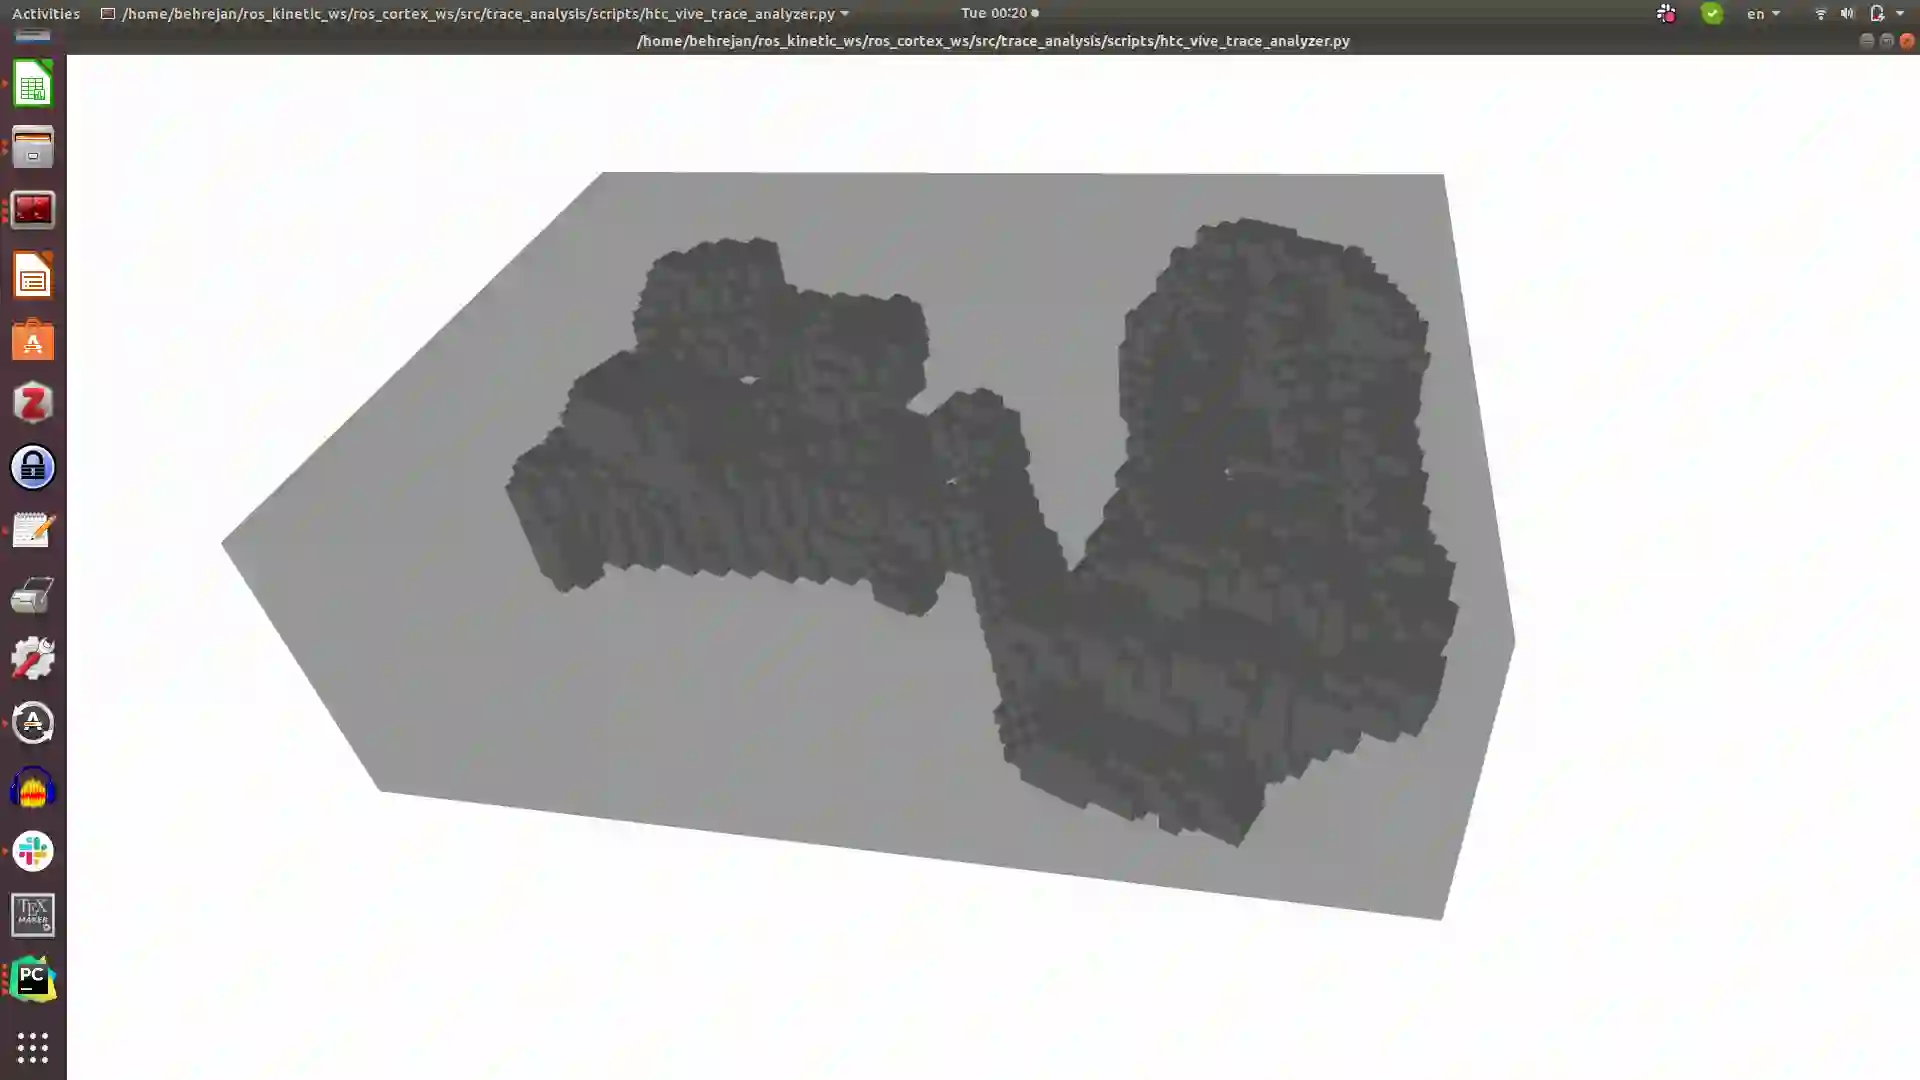
Task: Open LibreOffice Impress in the dock
Action: point(32,276)
